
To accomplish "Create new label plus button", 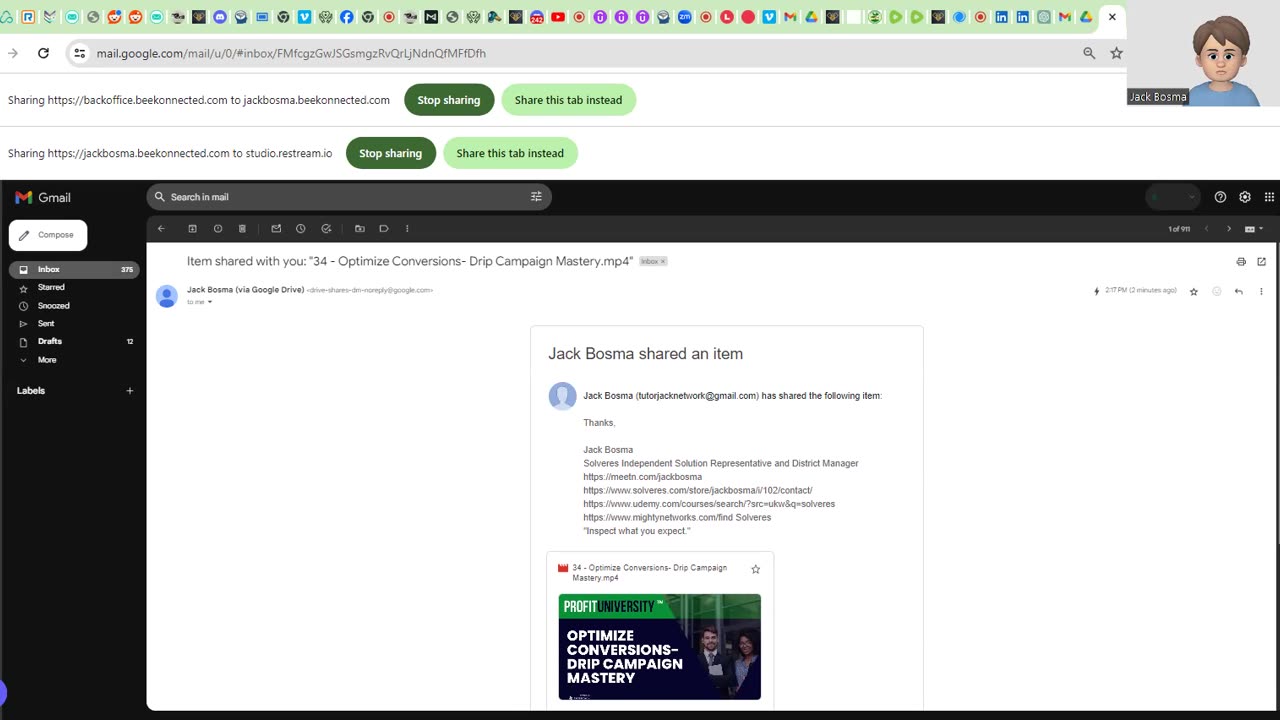I will click(x=129, y=391).
